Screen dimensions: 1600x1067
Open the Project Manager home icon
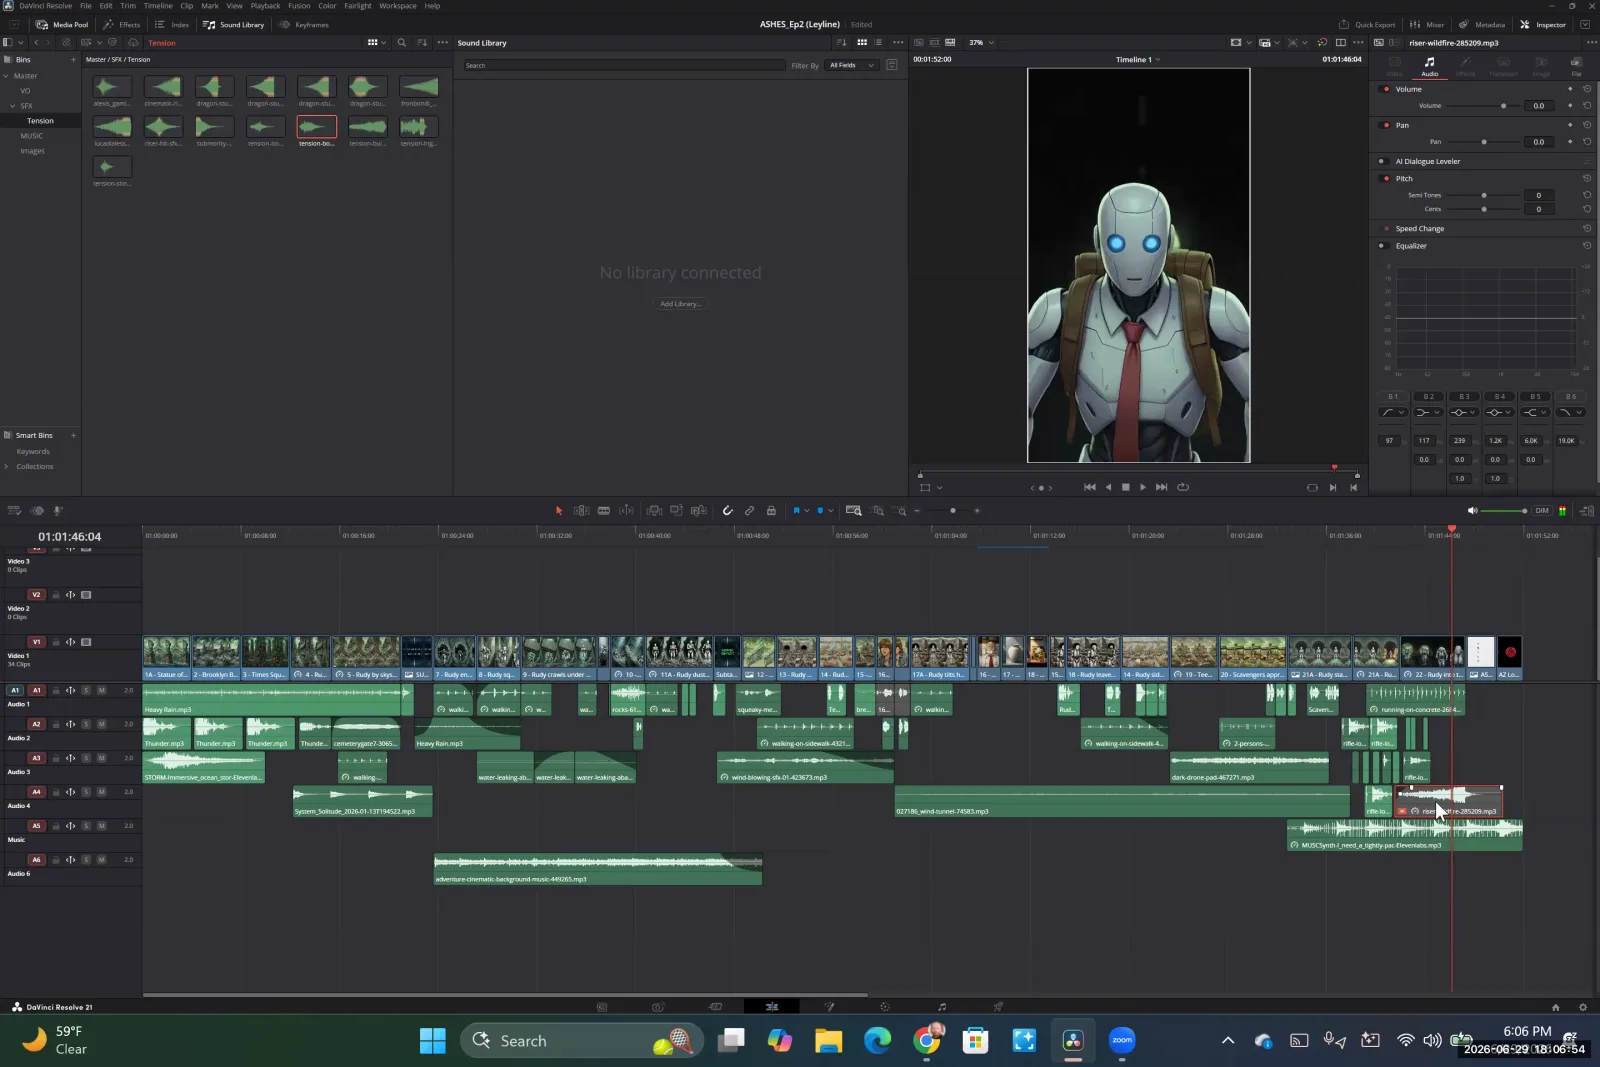click(x=1555, y=1007)
